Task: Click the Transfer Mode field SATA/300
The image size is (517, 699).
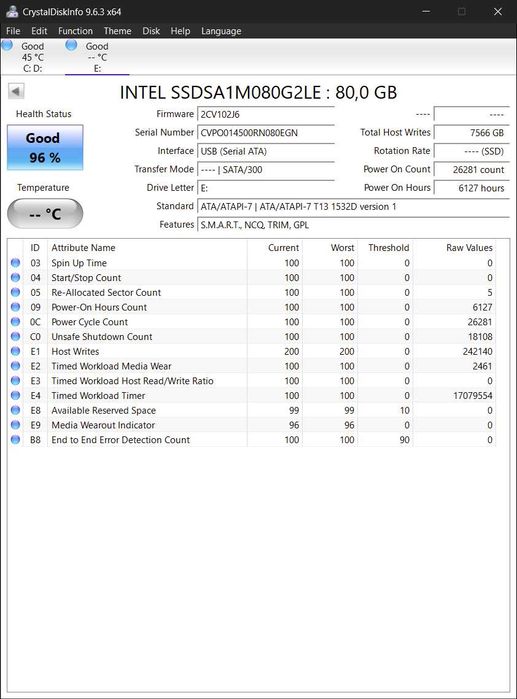Action: [266, 169]
